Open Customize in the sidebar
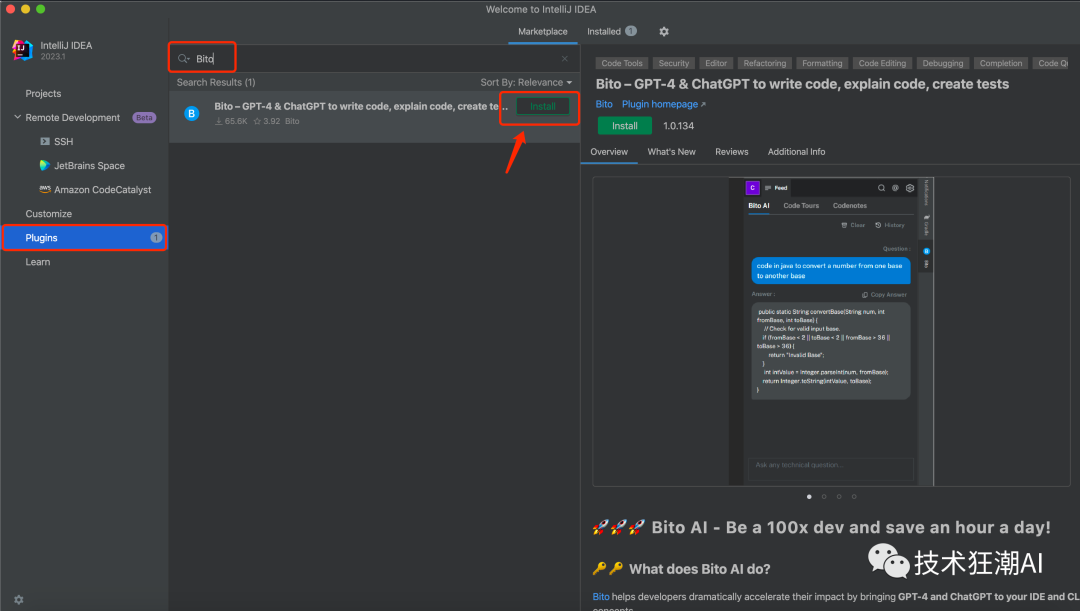The image size is (1080, 611). pos(49,214)
